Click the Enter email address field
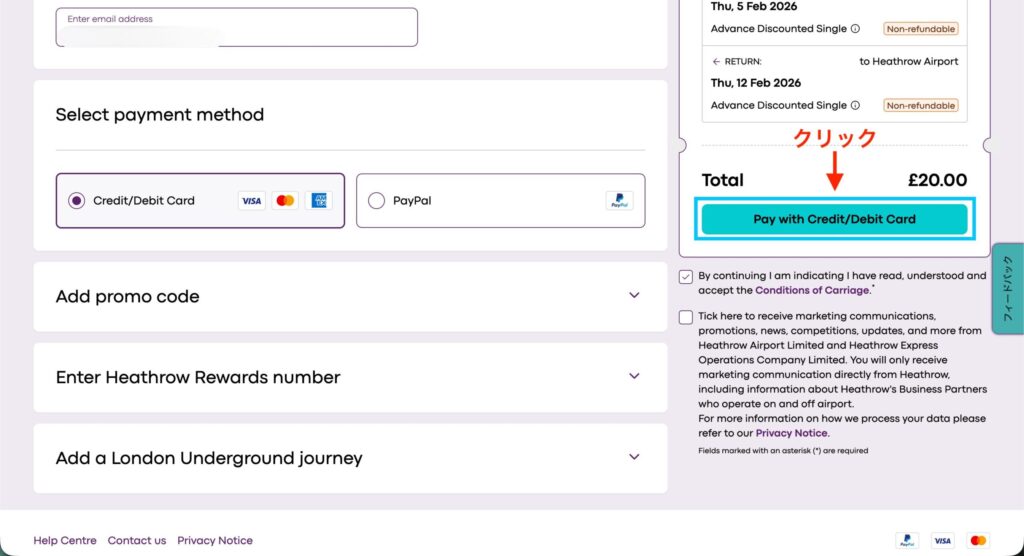Image resolution: width=1024 pixels, height=556 pixels. [x=236, y=28]
